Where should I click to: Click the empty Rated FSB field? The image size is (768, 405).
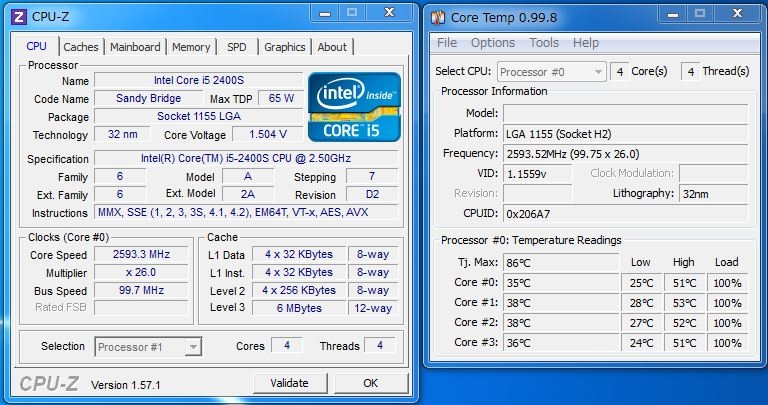[x=141, y=308]
